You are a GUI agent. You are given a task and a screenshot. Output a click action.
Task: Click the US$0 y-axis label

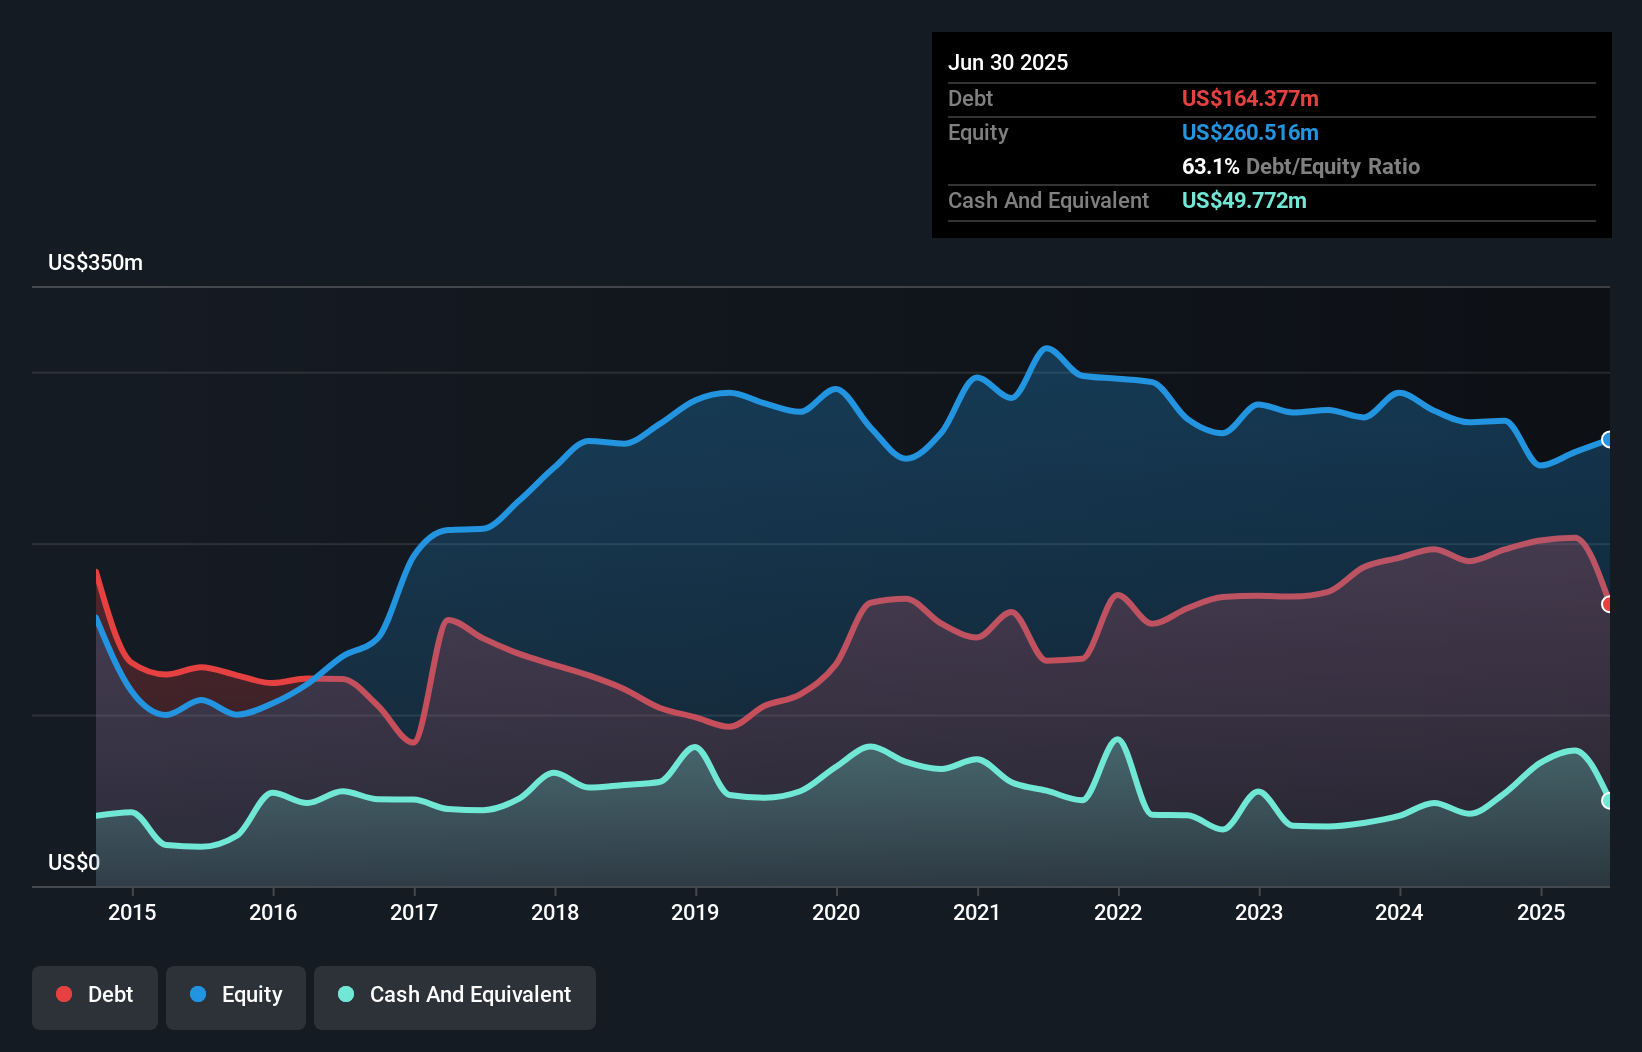pos(74,862)
